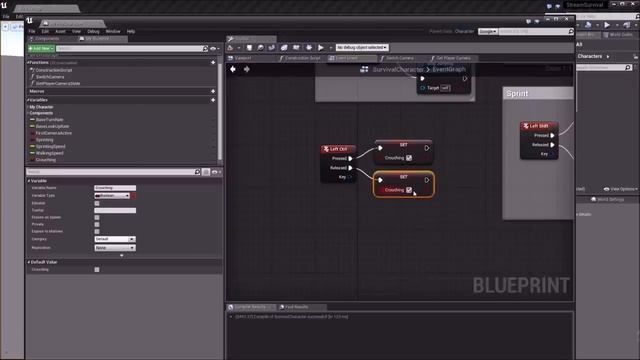Click Left Ctrl Released execution pin
640x360 pixels.
[x=350, y=168]
